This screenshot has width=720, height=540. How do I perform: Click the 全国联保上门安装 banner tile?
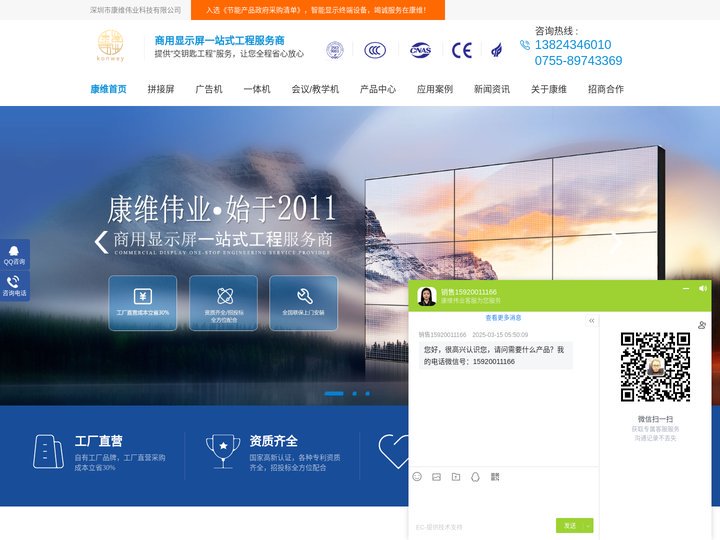[303, 303]
